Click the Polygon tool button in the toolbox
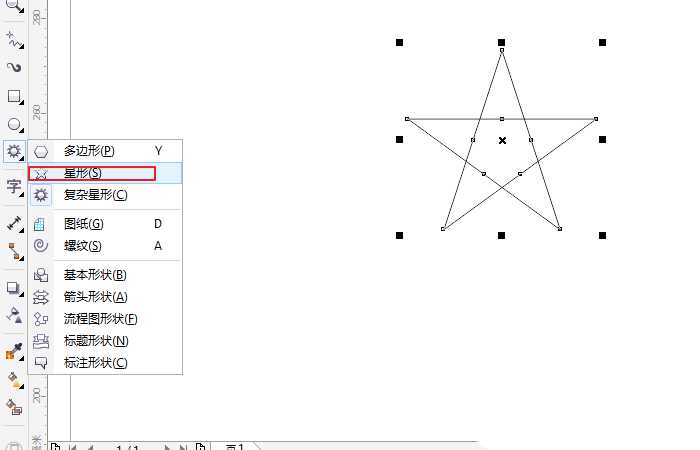 coord(14,152)
